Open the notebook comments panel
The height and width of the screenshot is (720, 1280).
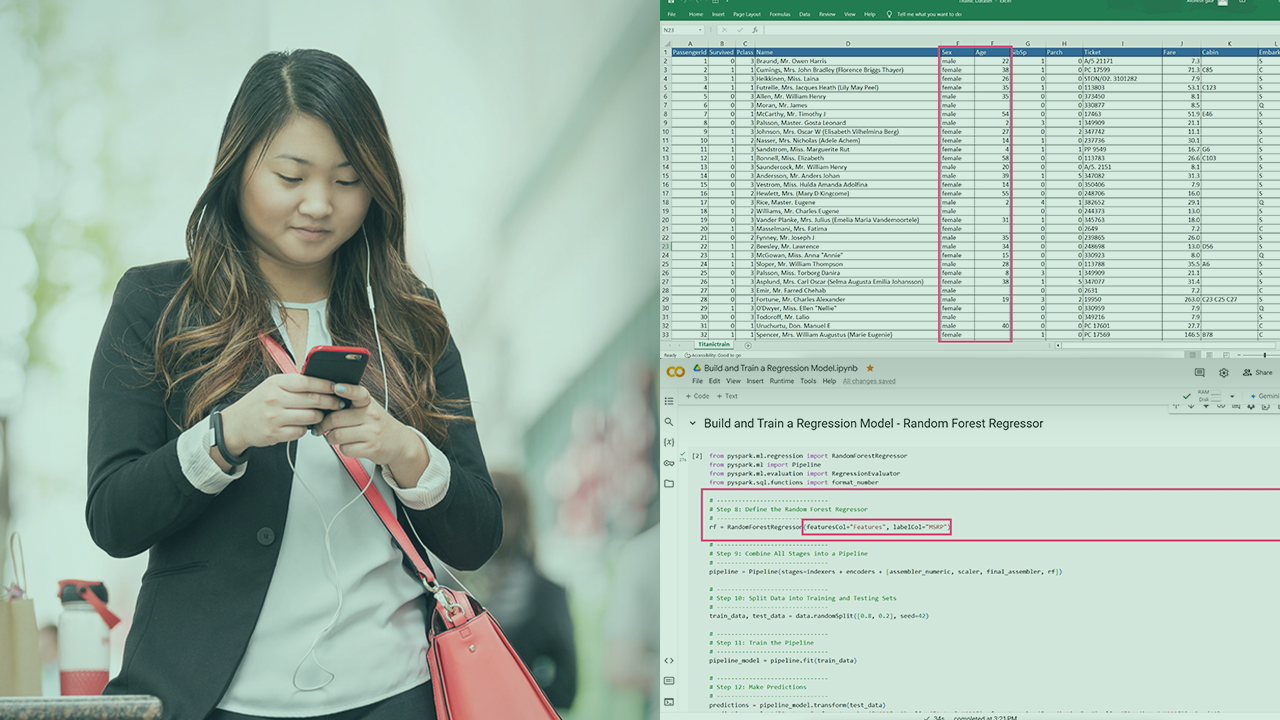[x=1199, y=372]
